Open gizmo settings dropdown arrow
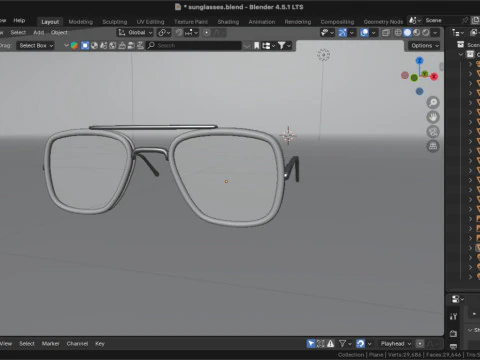 coord(351,32)
